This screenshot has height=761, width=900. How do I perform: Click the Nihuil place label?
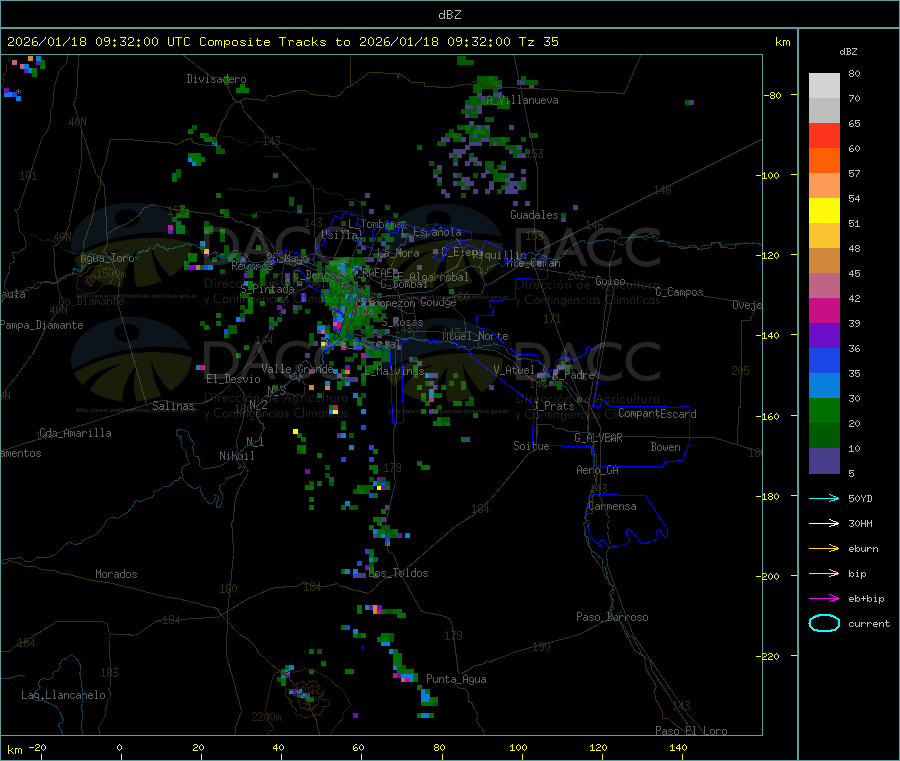(x=237, y=456)
